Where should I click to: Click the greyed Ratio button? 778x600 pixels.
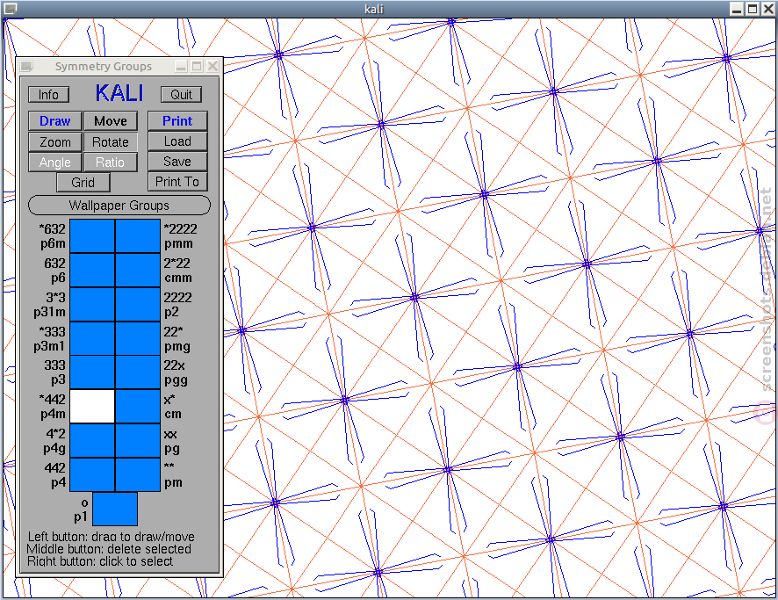click(110, 162)
